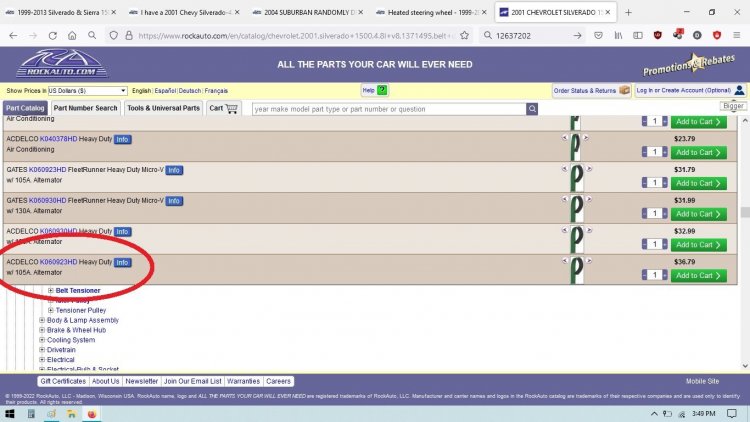
Task: Click the page scrollbar down arrow
Action: point(745,366)
